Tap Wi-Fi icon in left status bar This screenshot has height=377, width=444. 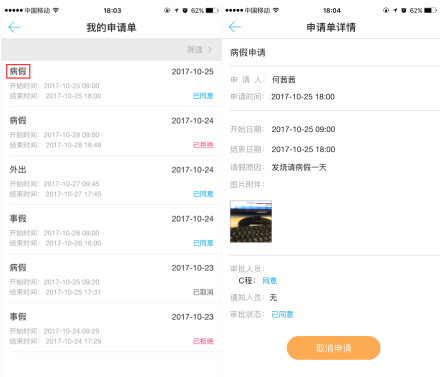[56, 10]
